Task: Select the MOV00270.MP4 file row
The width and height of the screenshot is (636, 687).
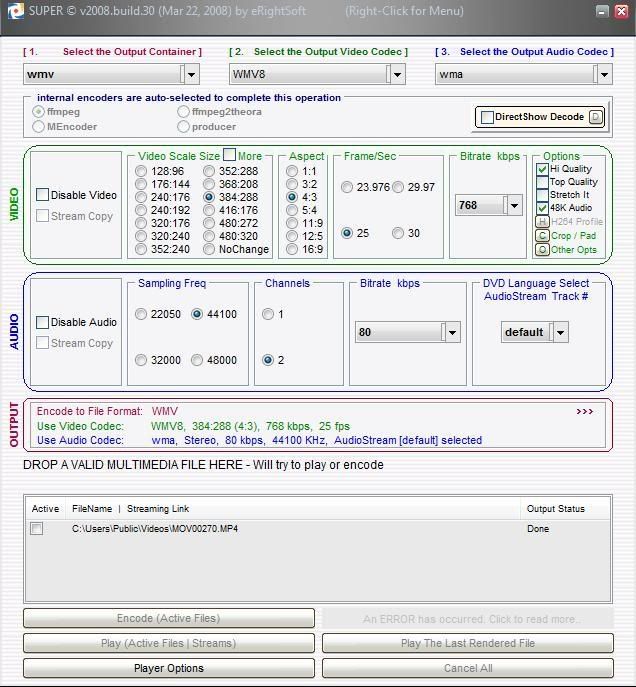Action: click(x=318, y=529)
